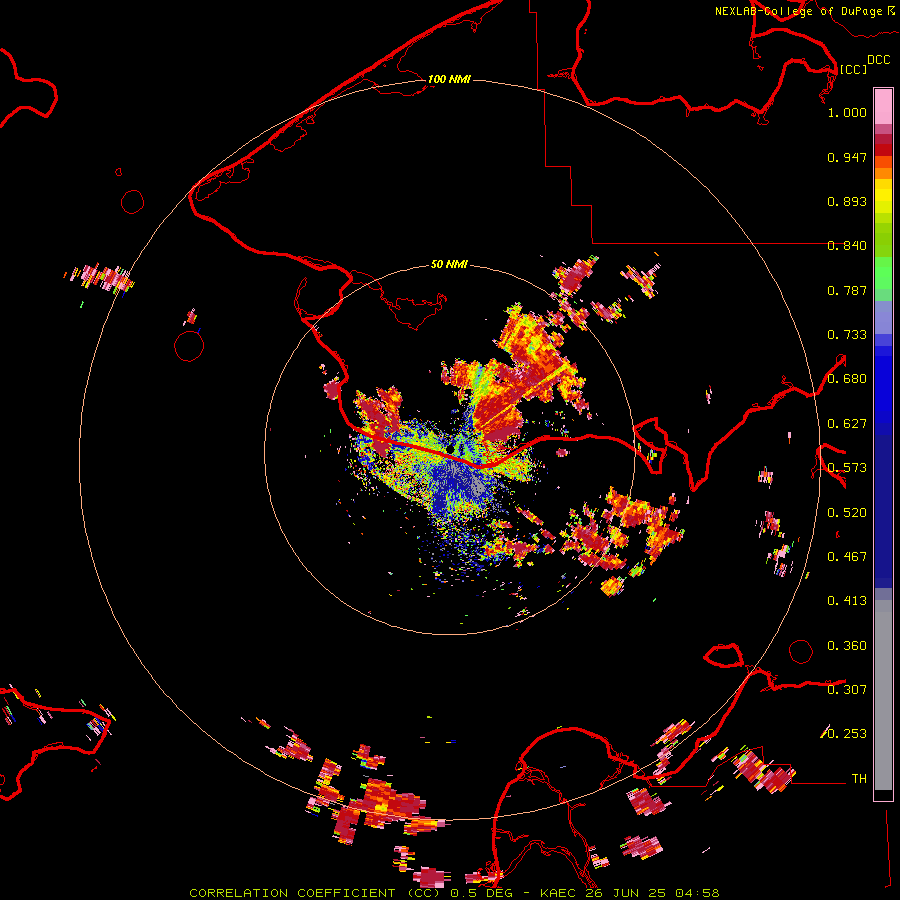
Task: Select the 100 NMI range ring label
Action: (x=449, y=79)
